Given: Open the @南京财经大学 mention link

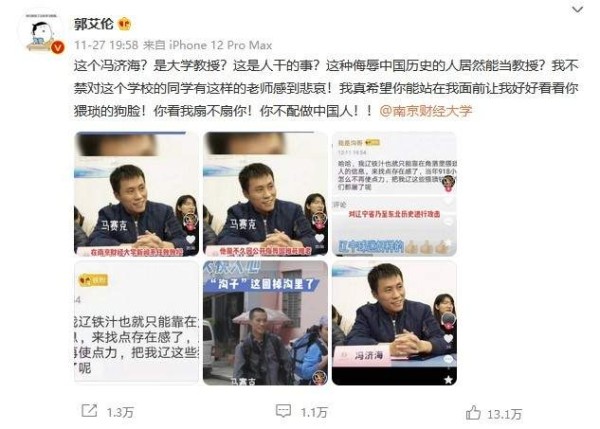Looking at the screenshot, I should point(426,111).
